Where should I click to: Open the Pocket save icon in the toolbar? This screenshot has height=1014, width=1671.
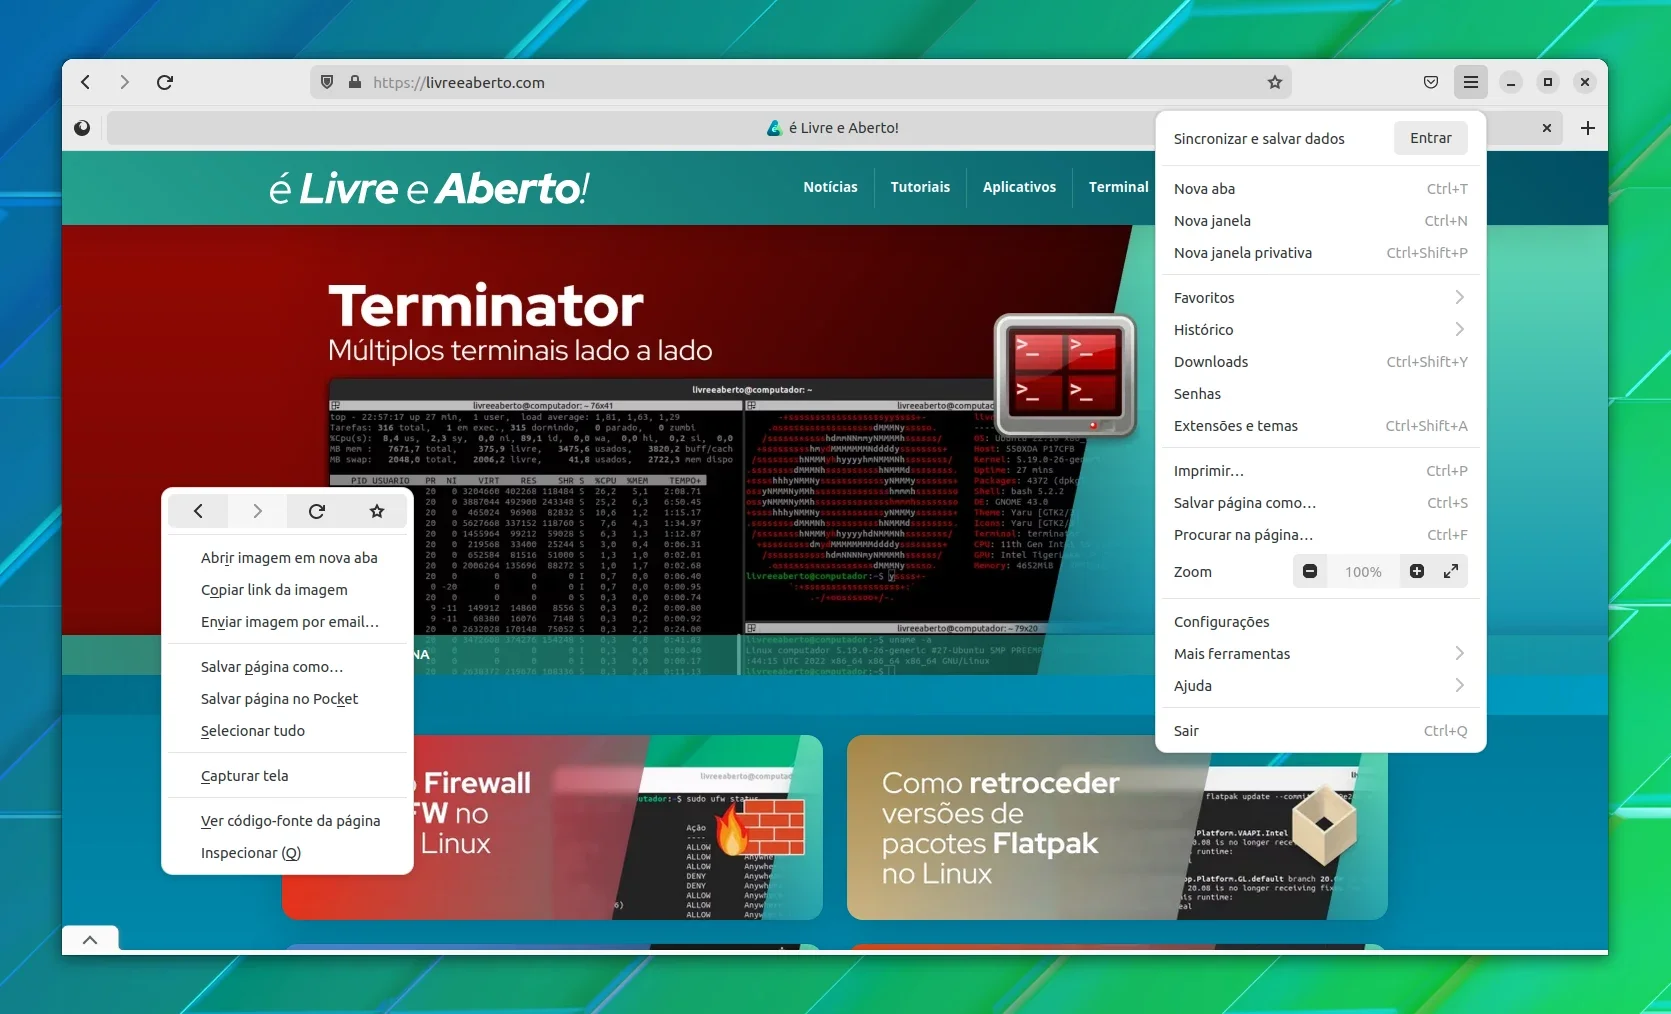click(x=1431, y=82)
